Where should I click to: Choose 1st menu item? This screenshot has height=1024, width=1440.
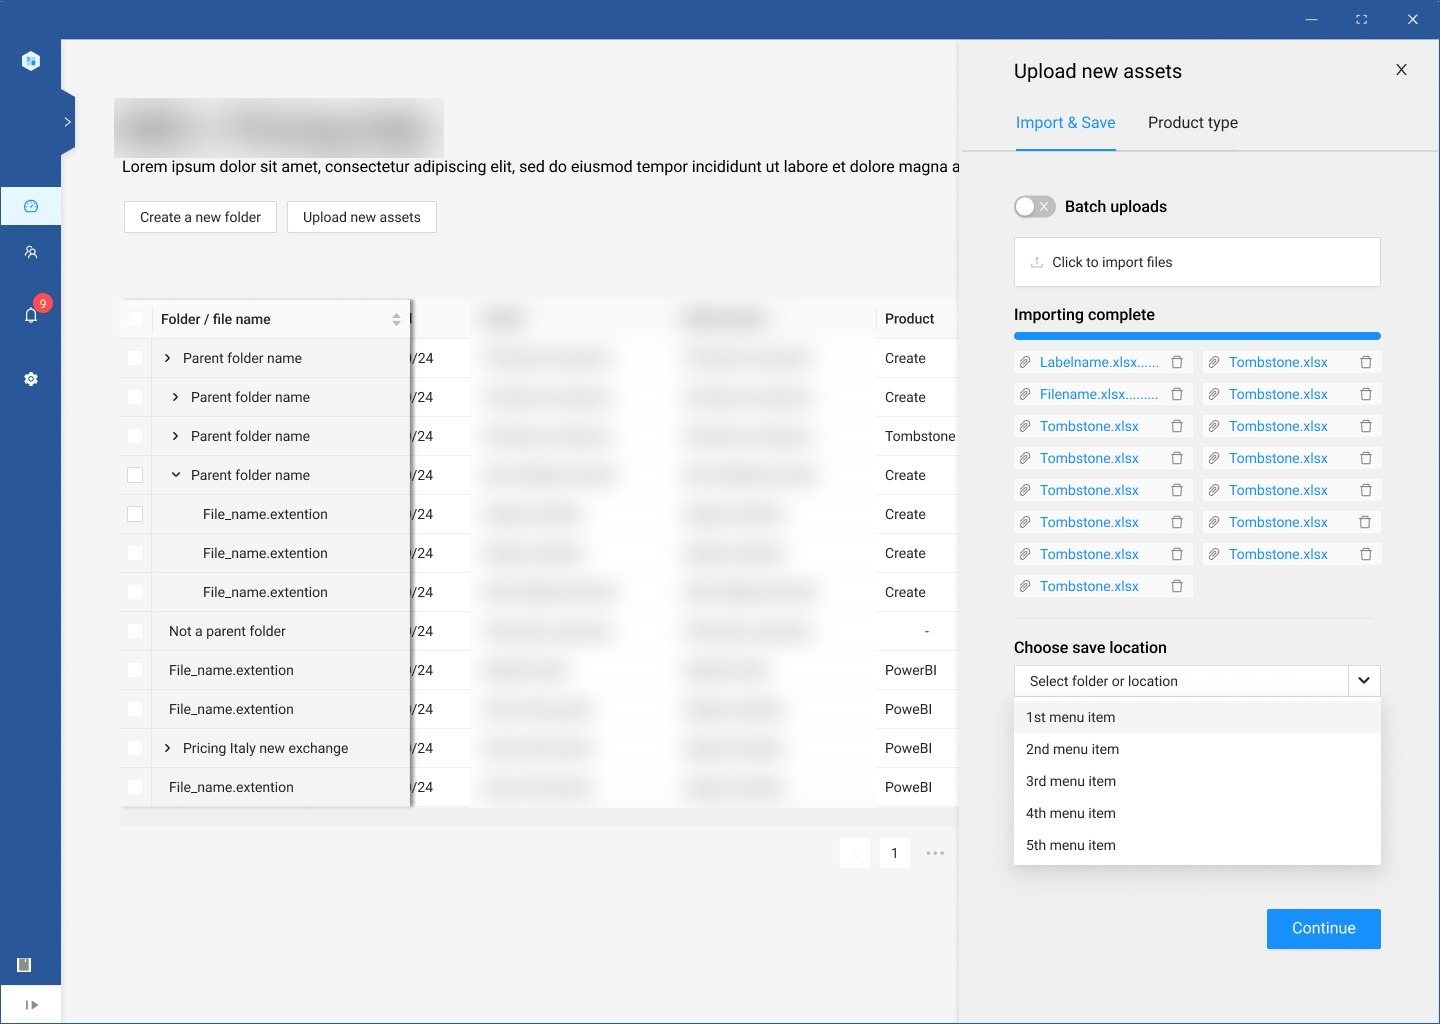(1197, 717)
